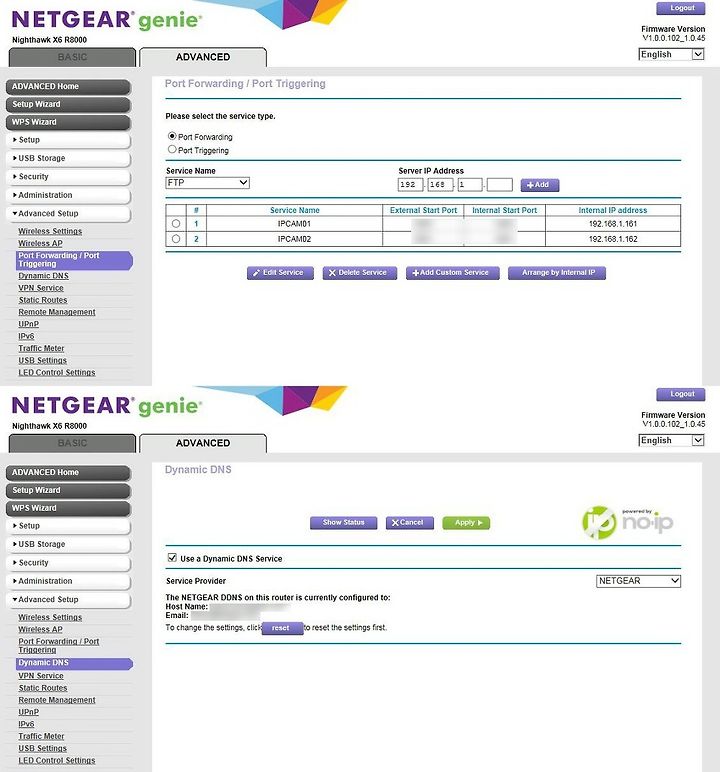
Task: Open Wireless AP link in upper sidebar
Action: (40, 244)
